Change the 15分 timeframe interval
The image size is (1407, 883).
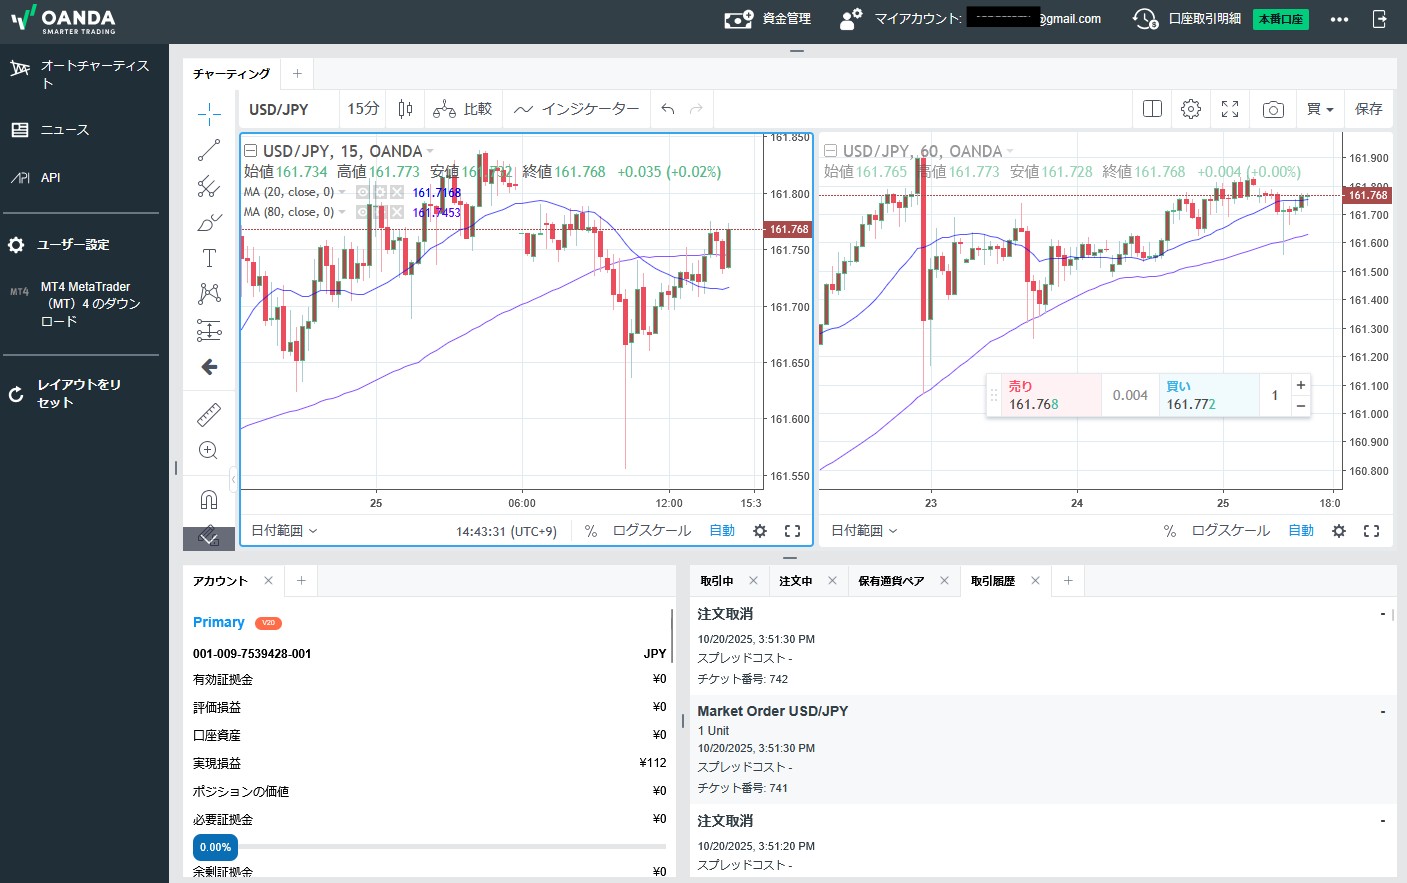pyautogui.click(x=363, y=109)
